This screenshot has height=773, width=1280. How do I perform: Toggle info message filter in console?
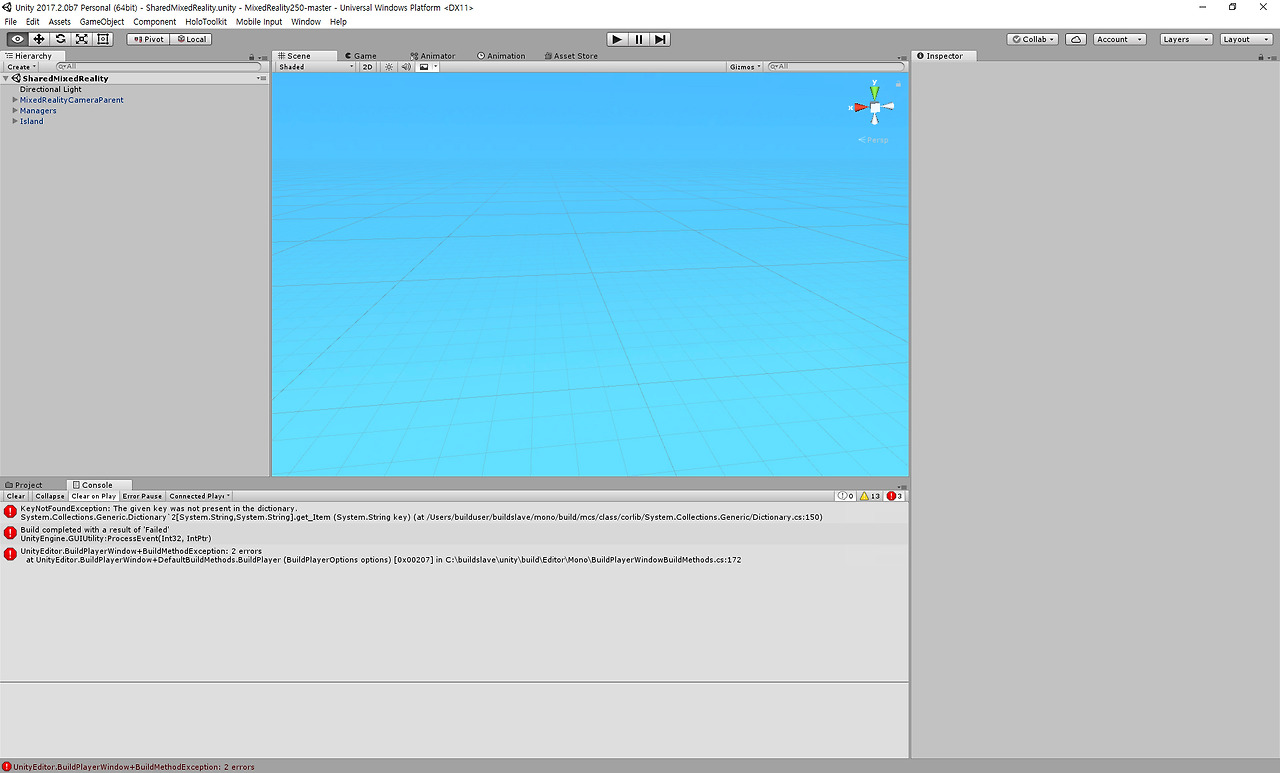845,496
